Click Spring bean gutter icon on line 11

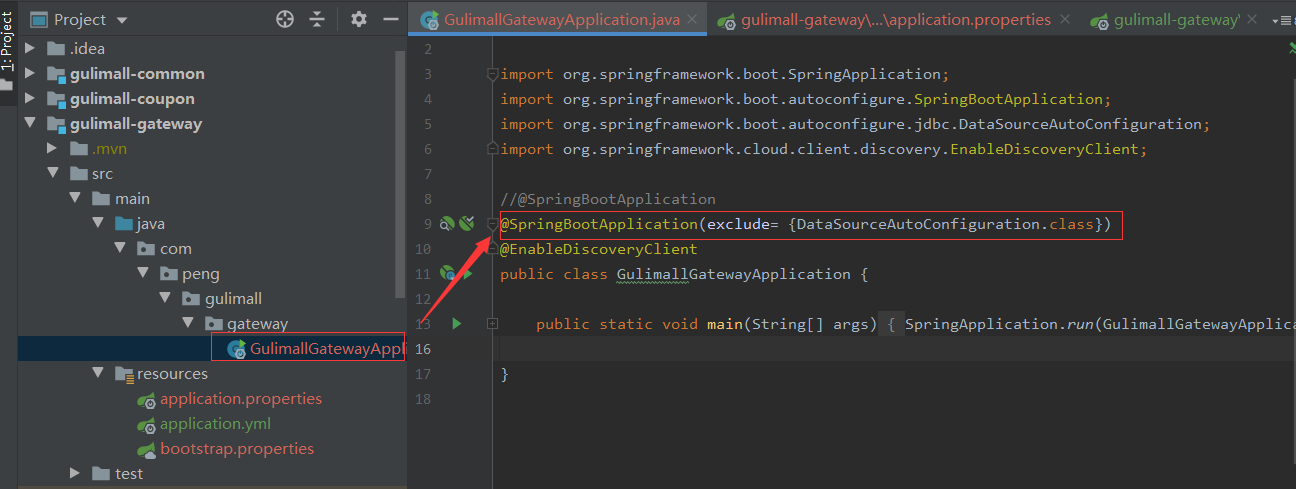pyautogui.click(x=447, y=273)
